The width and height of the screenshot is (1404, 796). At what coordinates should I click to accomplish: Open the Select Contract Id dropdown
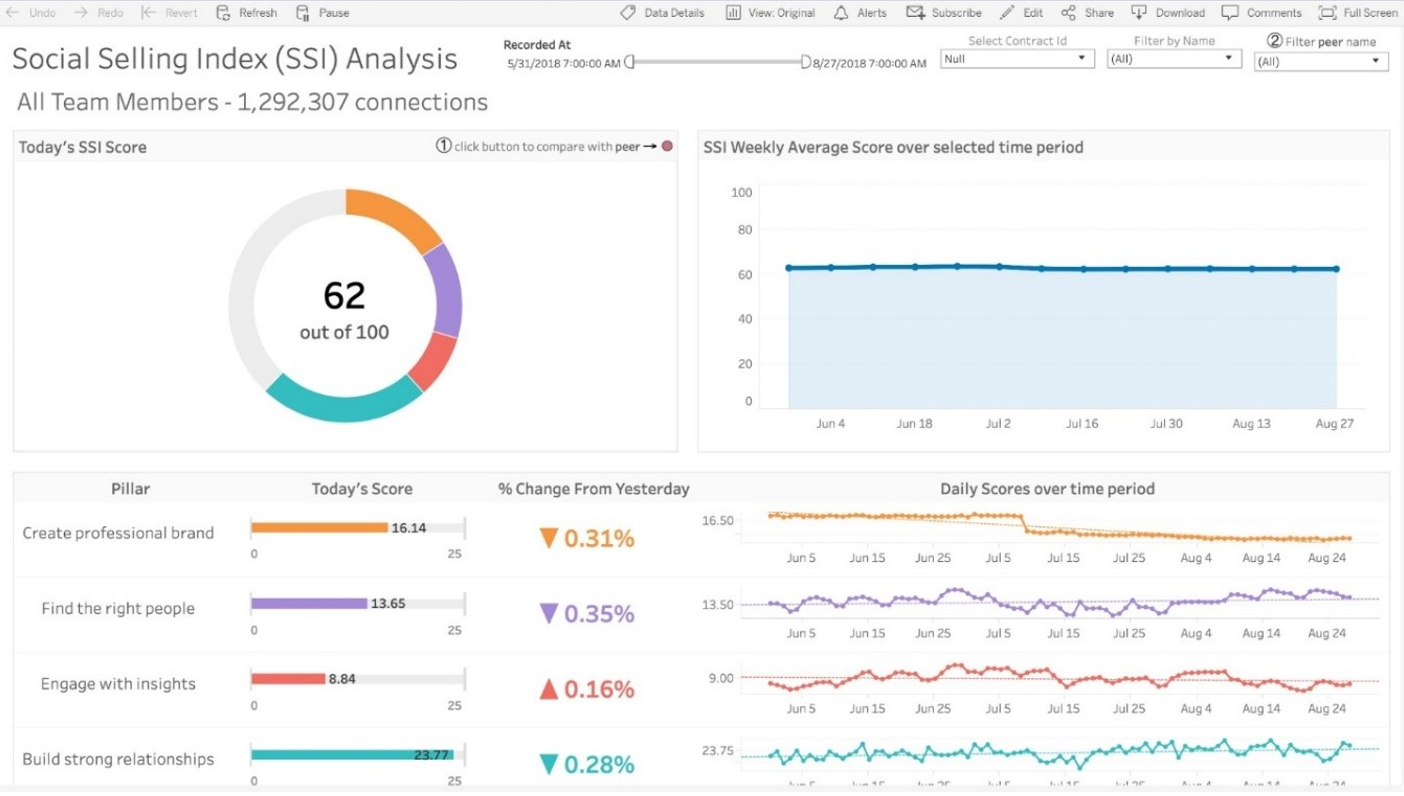[x=1016, y=59]
